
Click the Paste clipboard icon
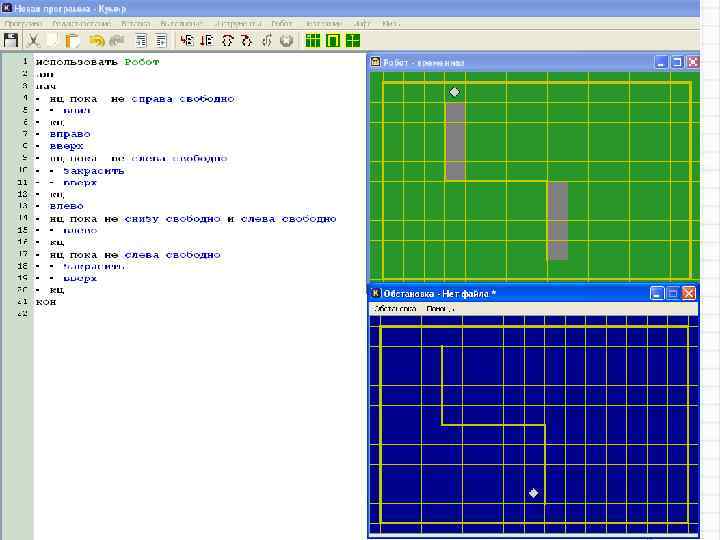[73, 40]
